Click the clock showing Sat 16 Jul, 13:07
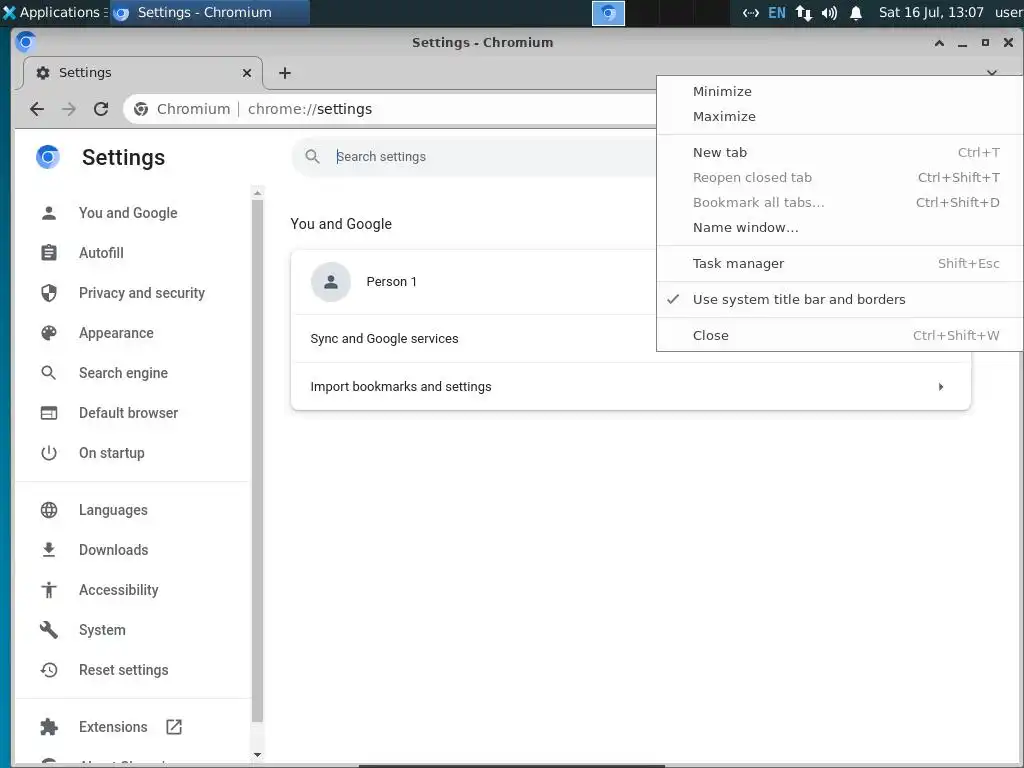 (931, 12)
